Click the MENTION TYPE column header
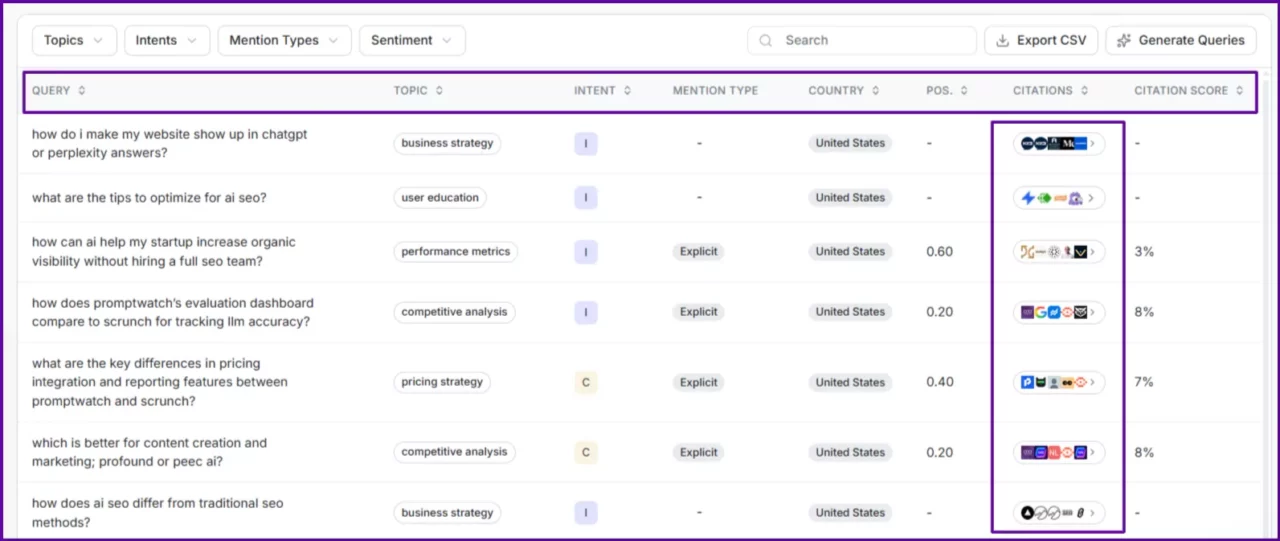Viewport: 1280px width, 541px height. (715, 90)
